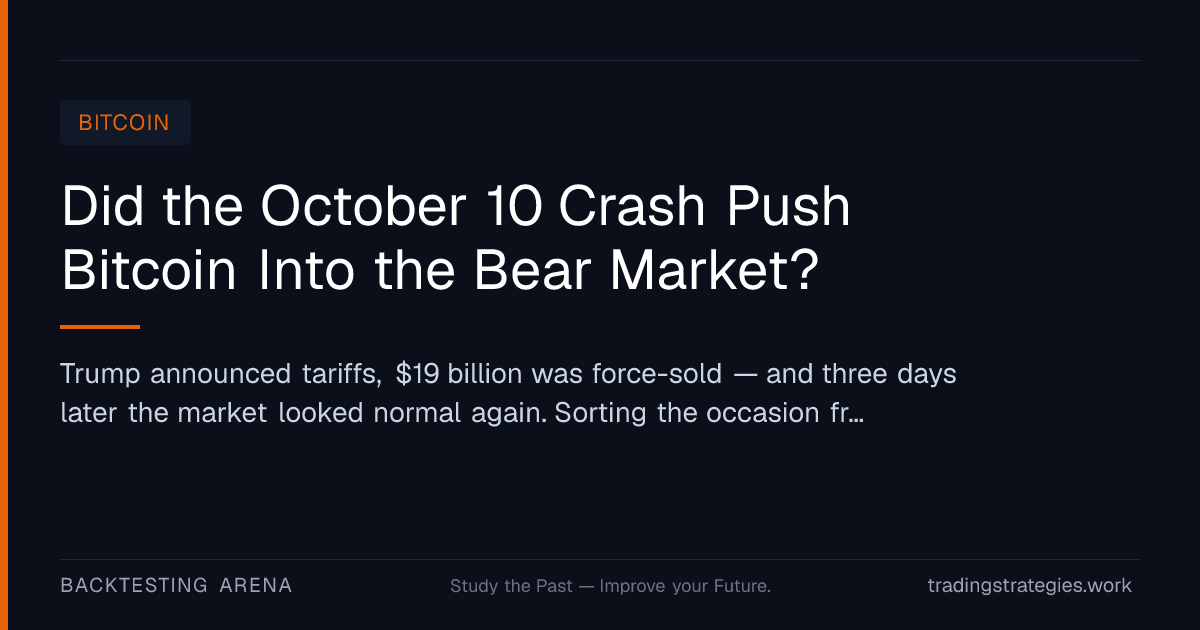1200x630 pixels.
Task: Click the top horizontal divider line
Action: pyautogui.click(x=600, y=60)
